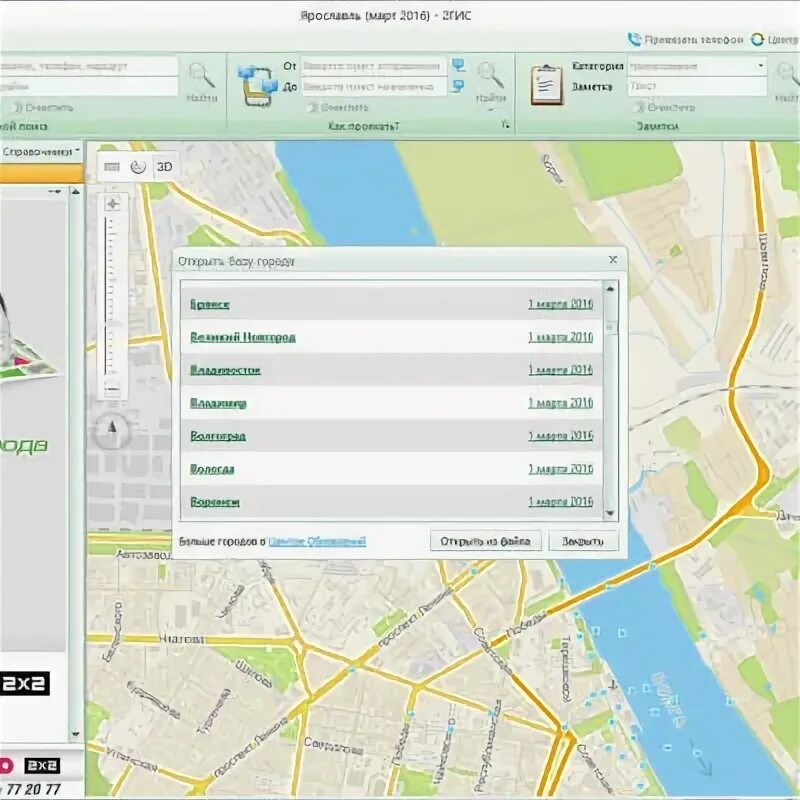Click the left panel scroll up arrow

pos(76,191)
